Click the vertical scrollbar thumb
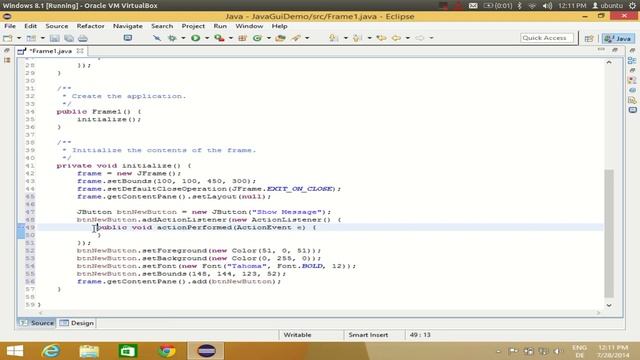 (x=609, y=233)
